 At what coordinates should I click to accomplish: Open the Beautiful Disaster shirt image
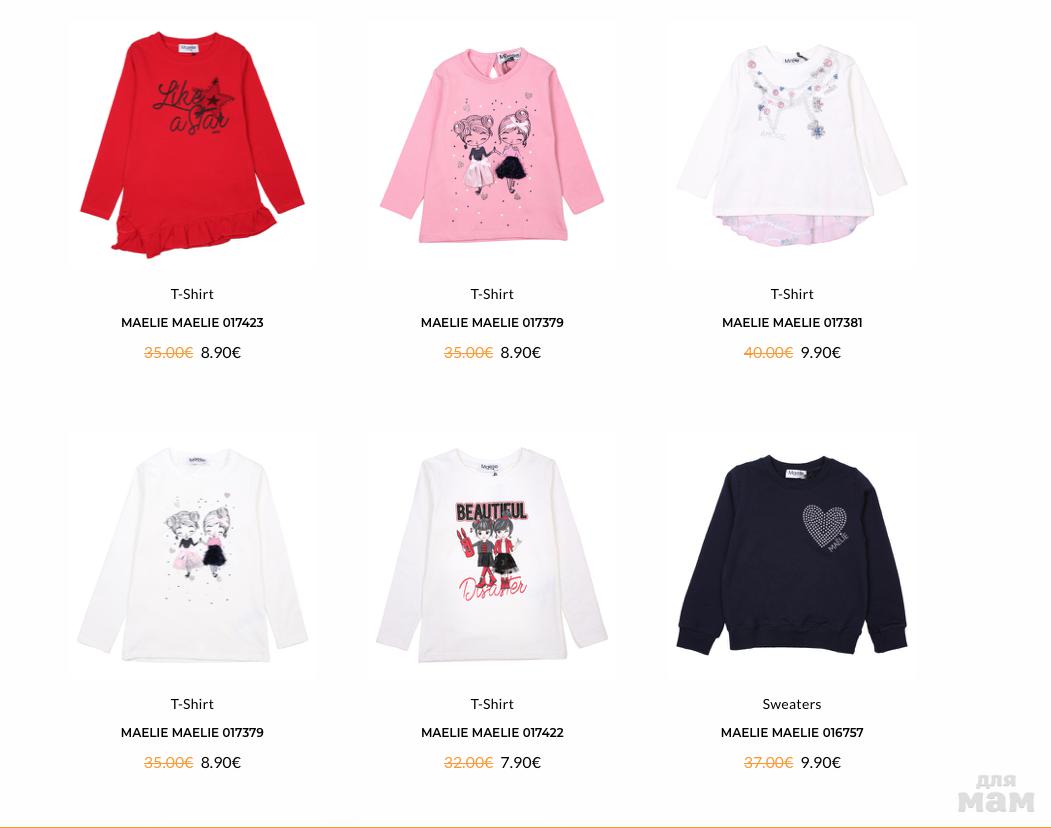click(492, 554)
